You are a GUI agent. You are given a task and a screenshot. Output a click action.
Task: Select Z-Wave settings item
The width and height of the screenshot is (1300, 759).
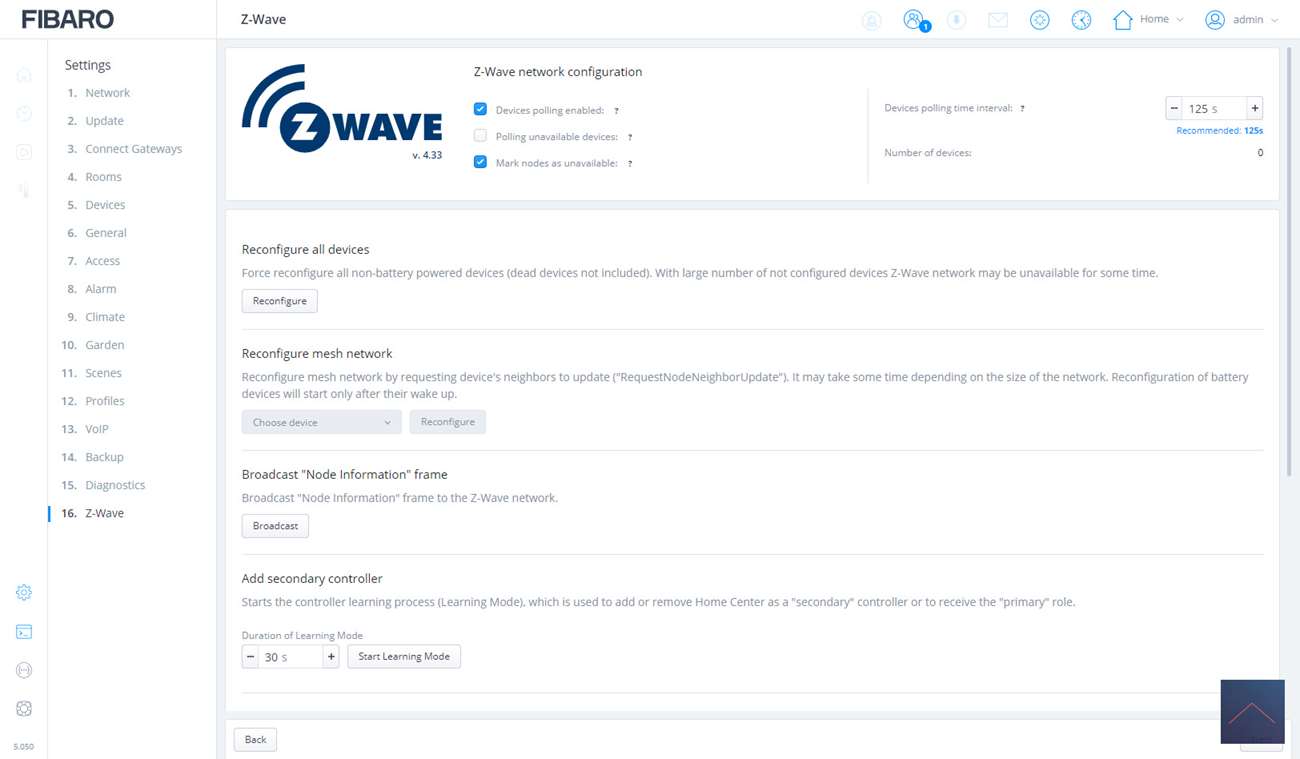tap(104, 513)
